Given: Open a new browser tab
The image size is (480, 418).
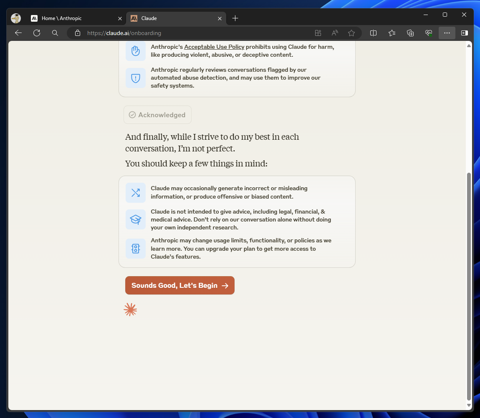Looking at the screenshot, I should [235, 18].
